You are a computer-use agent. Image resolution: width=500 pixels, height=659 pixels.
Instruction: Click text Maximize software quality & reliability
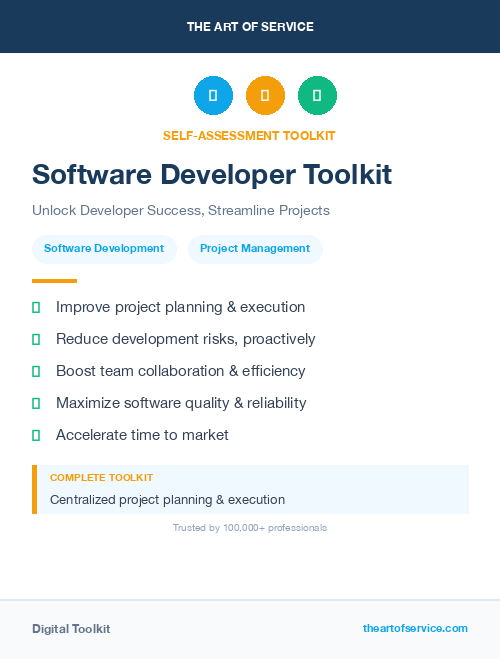pyautogui.click(x=181, y=403)
